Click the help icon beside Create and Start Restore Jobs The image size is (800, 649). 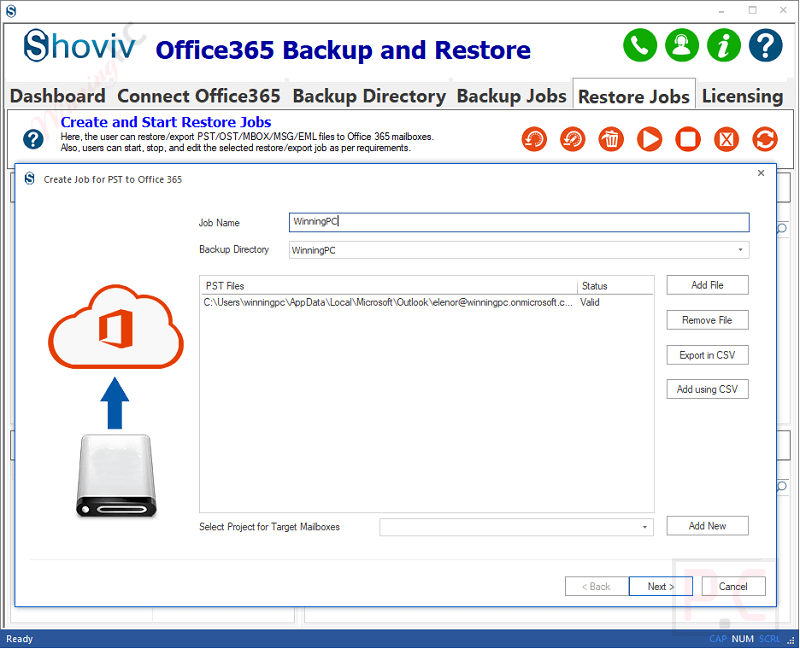pos(33,139)
